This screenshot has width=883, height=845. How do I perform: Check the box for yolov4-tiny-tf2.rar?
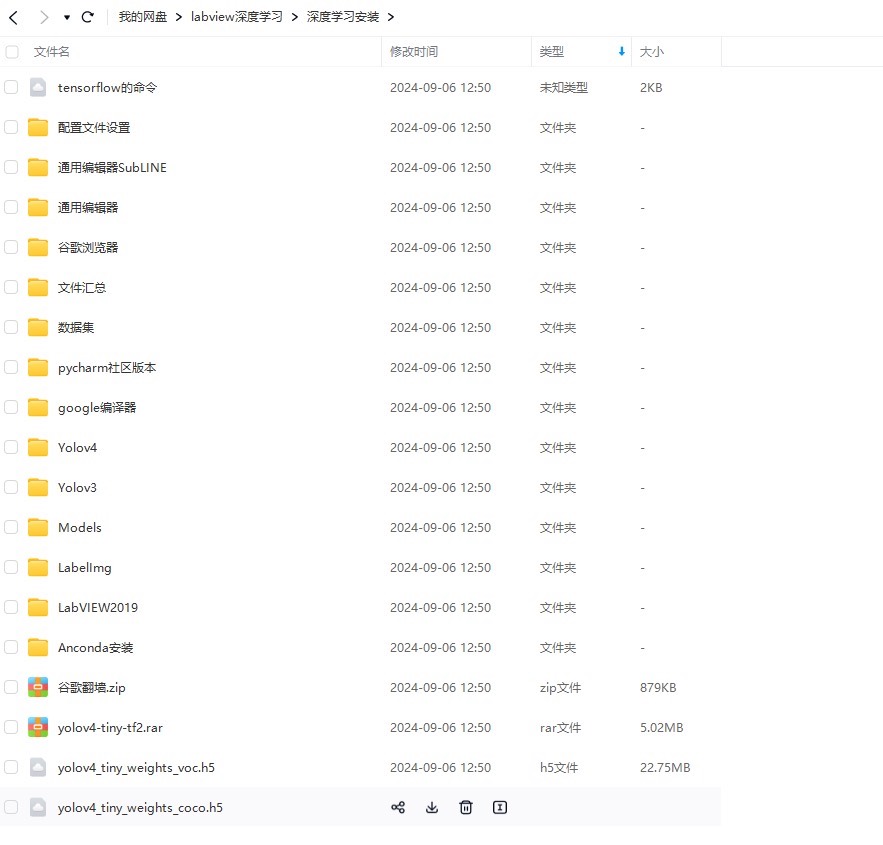click(x=11, y=727)
